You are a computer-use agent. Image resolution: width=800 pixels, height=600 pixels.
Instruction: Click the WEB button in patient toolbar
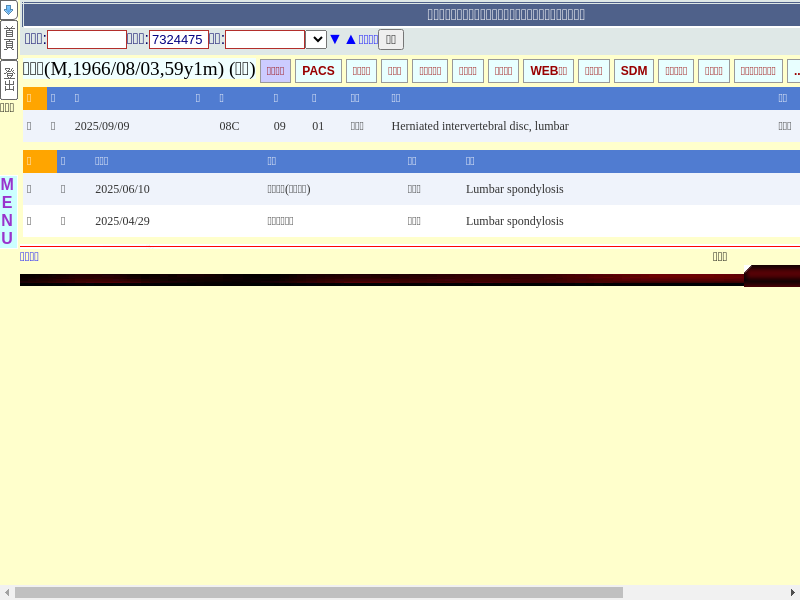point(548,71)
